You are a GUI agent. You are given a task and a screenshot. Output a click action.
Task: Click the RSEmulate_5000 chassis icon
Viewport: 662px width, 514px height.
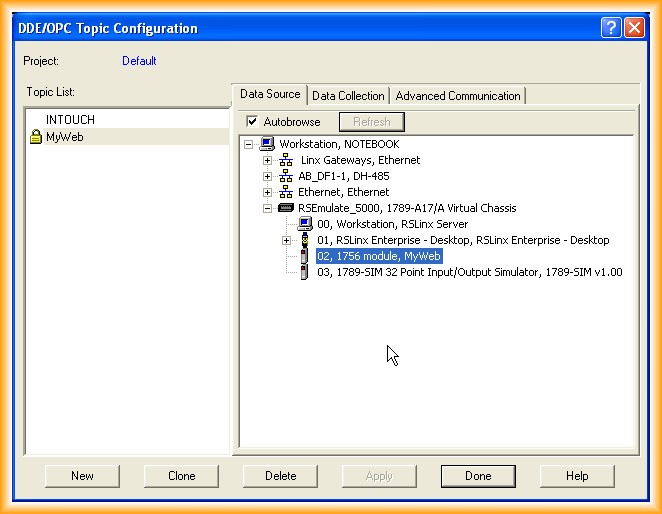286,208
